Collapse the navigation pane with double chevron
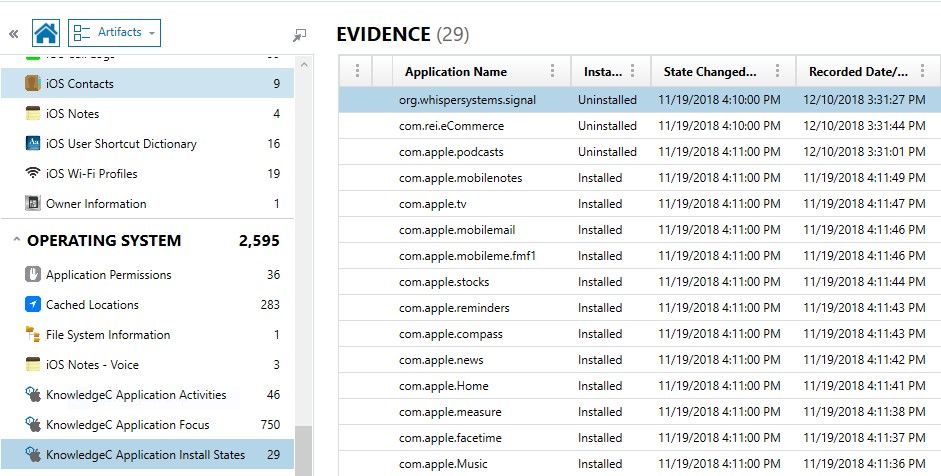 13,34
